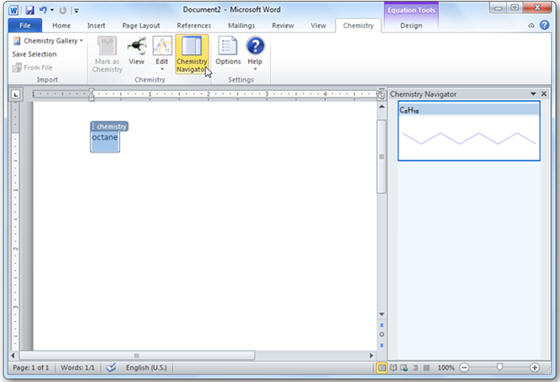Switch to Web Layout view

pyautogui.click(x=404, y=367)
